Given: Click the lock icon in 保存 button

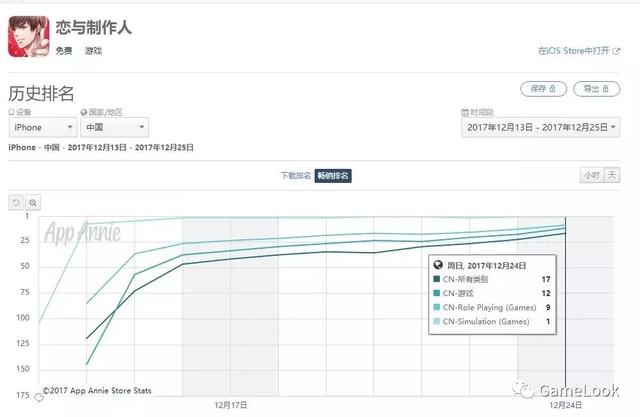Looking at the screenshot, I should (x=553, y=89).
